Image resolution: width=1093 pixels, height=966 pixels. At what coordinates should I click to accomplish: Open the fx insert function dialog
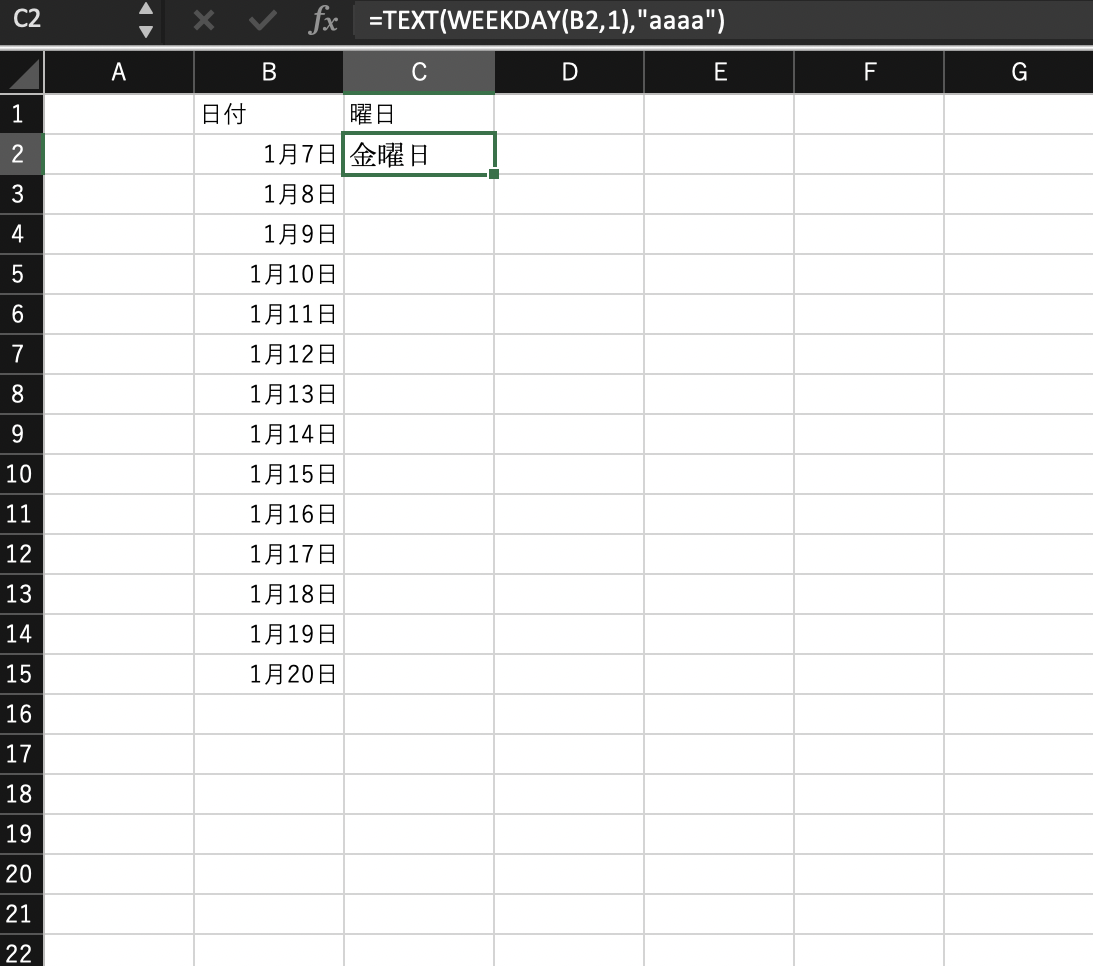click(323, 20)
